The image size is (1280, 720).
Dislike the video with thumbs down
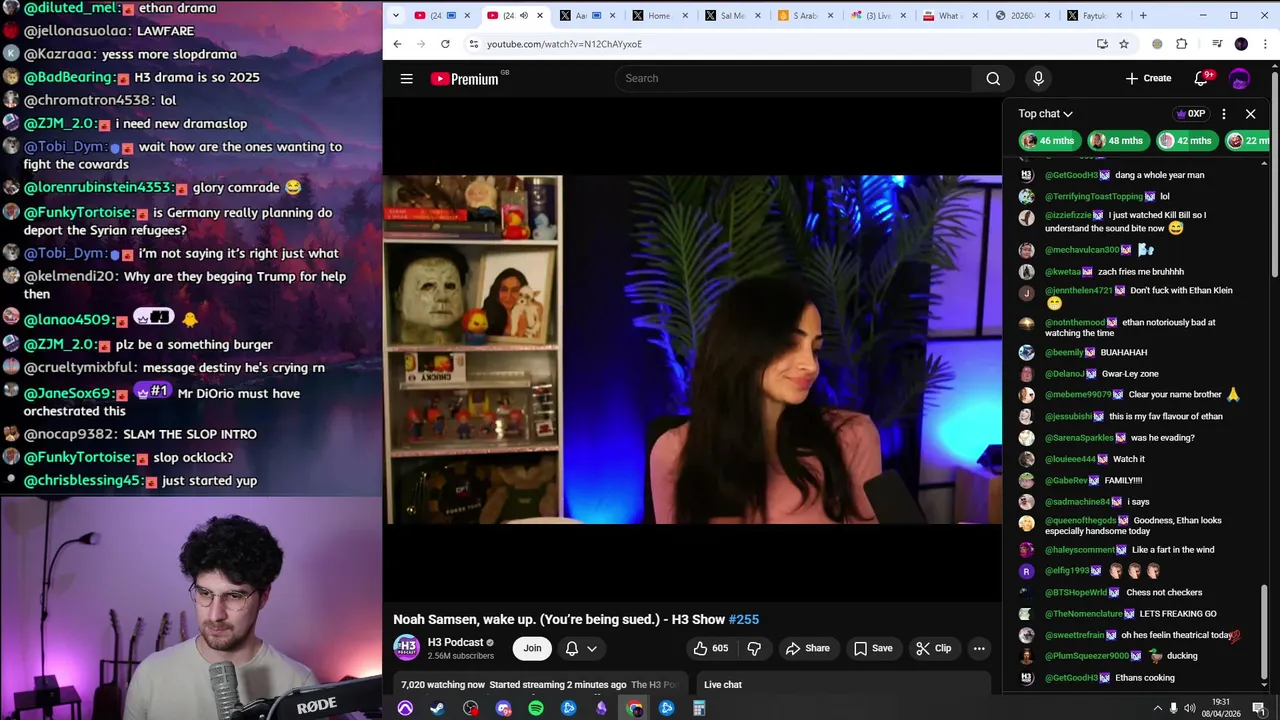(x=755, y=648)
